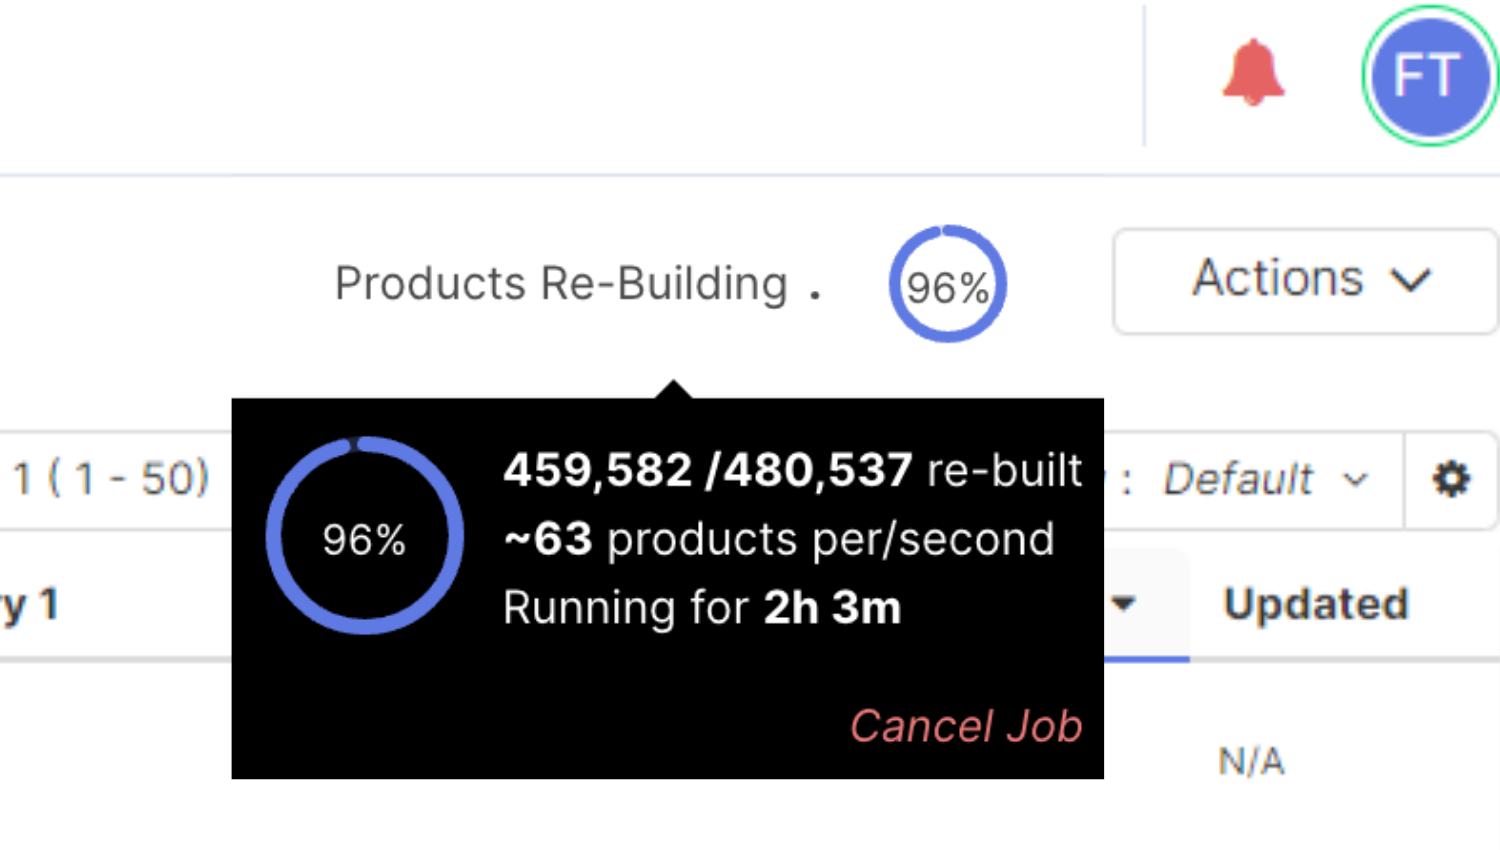
Task: Open the FT user avatar menu
Action: pos(1429,76)
